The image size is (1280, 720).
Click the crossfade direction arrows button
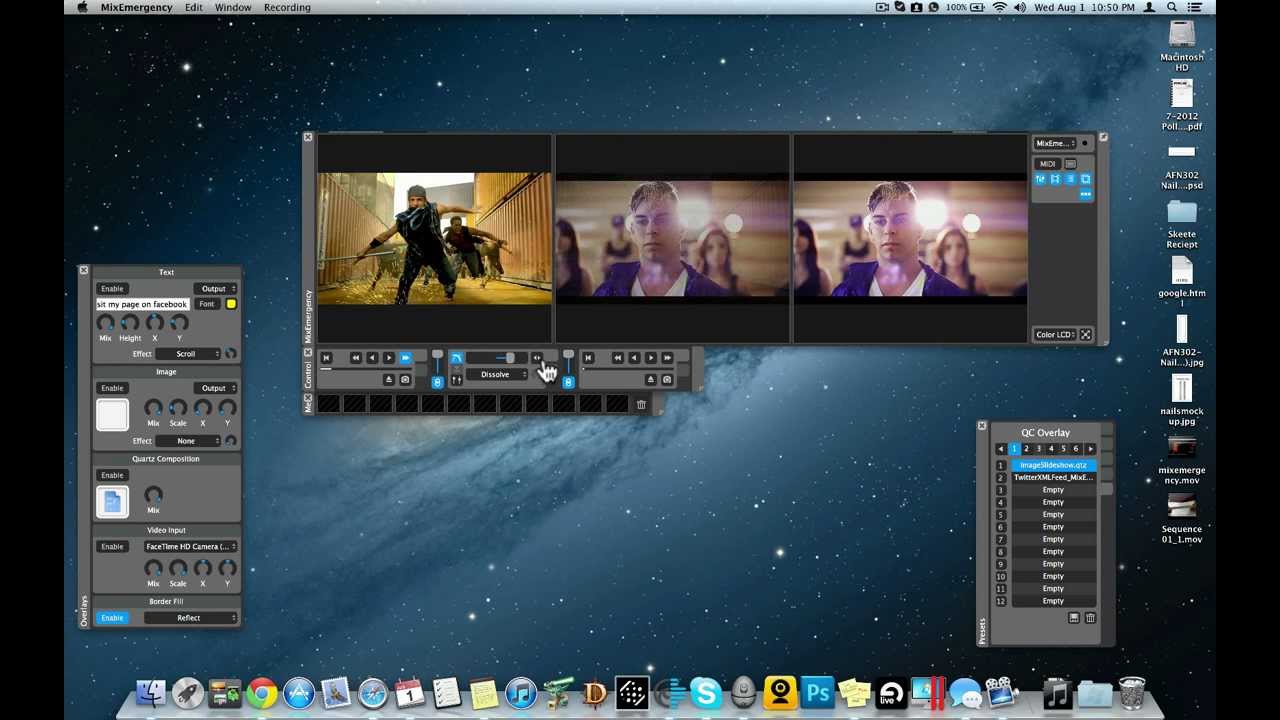[x=537, y=357]
